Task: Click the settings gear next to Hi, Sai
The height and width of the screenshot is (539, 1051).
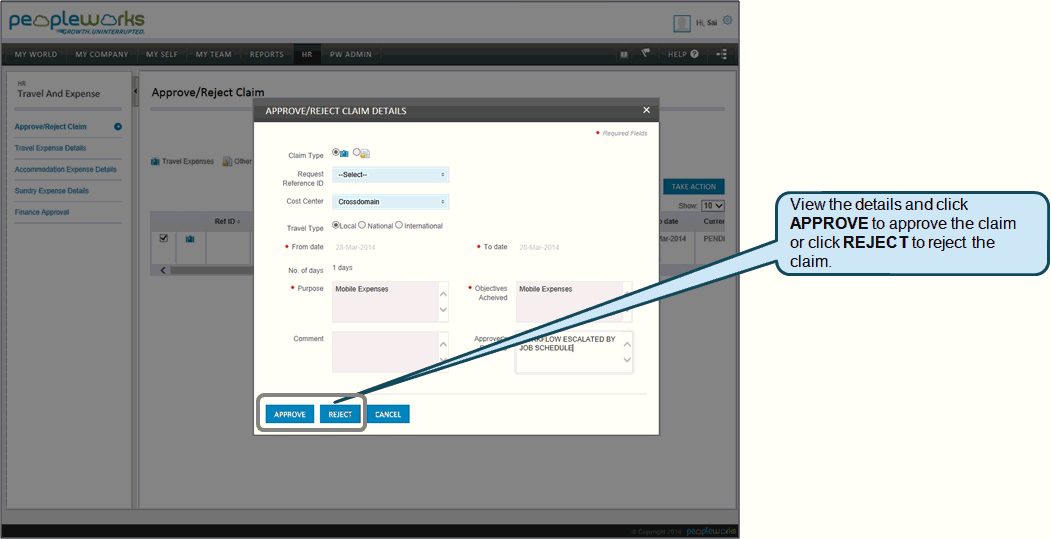Action: (727, 21)
